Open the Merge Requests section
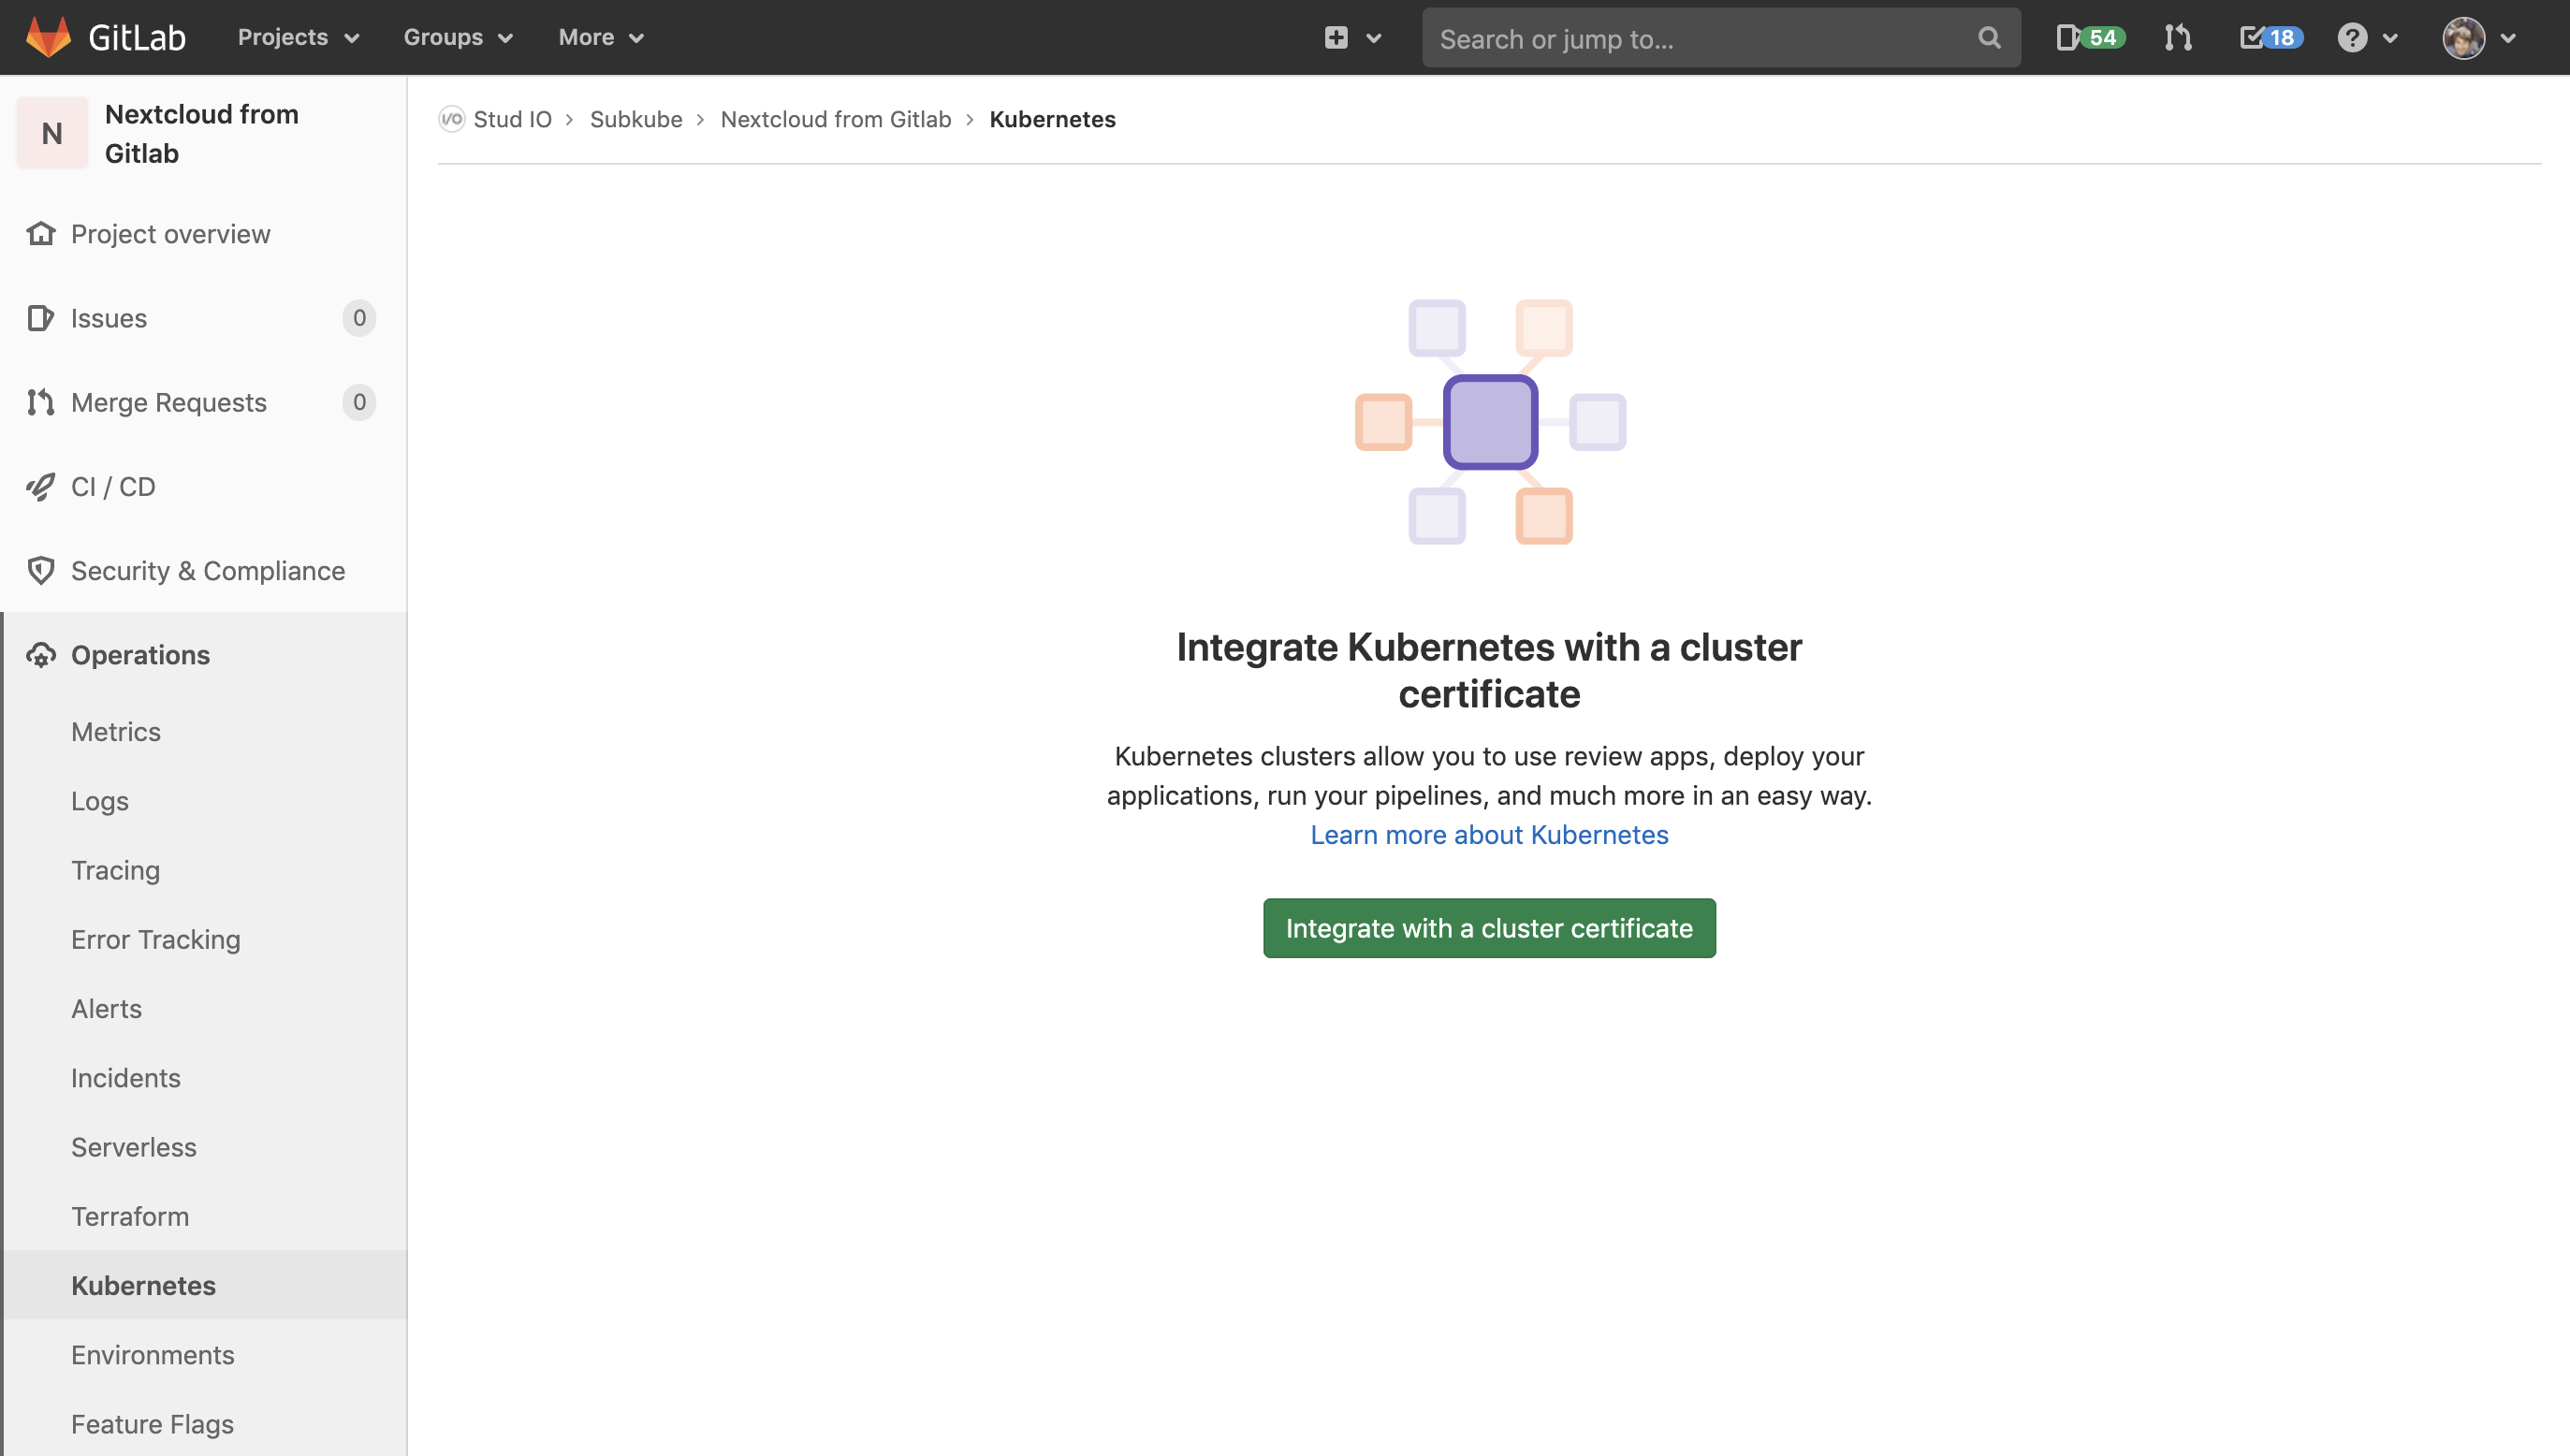This screenshot has width=2570, height=1456. (x=168, y=402)
